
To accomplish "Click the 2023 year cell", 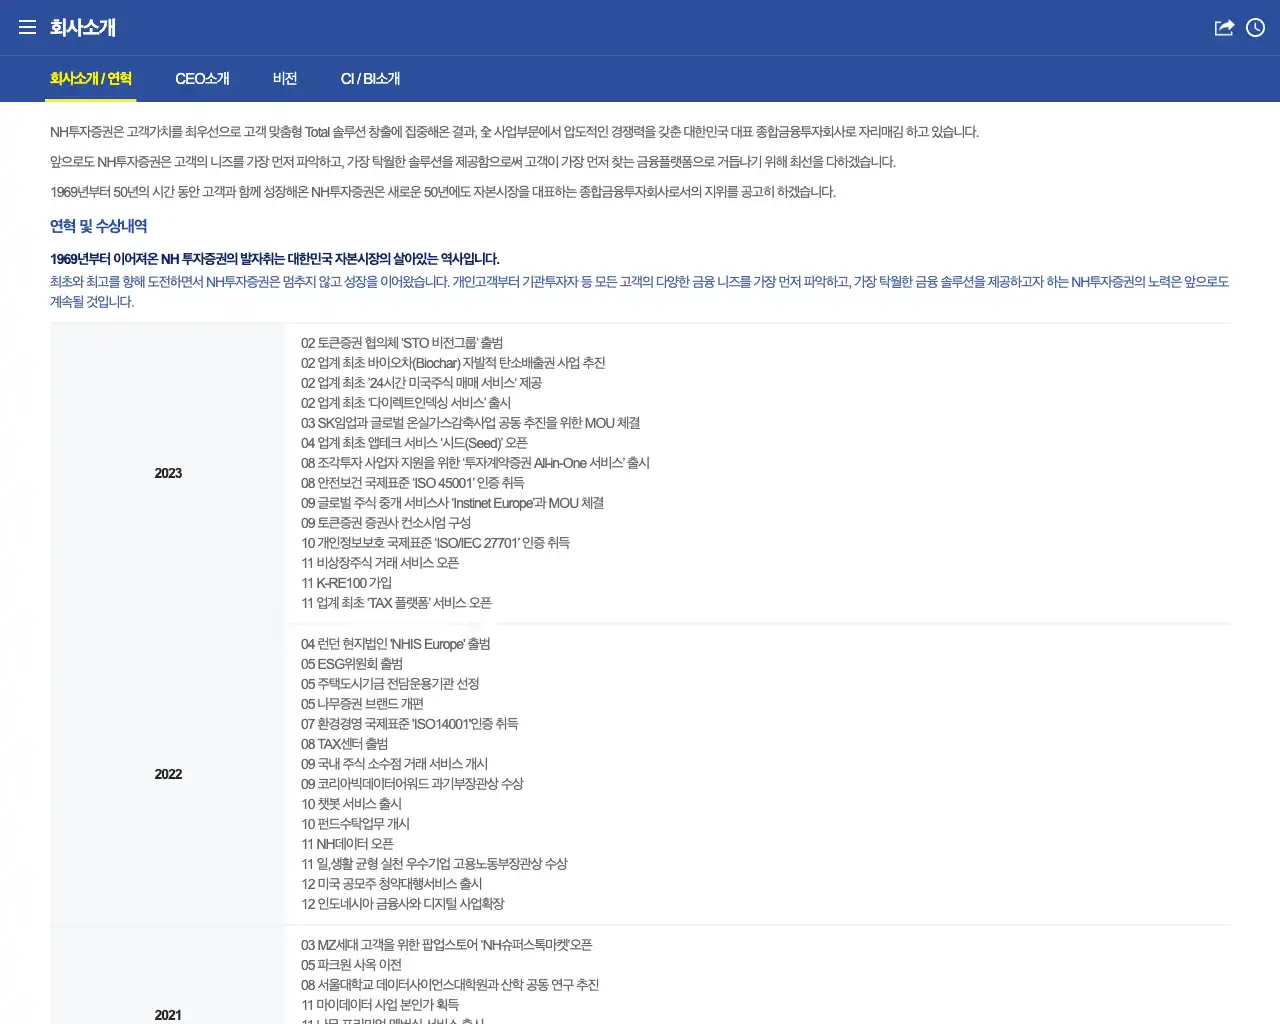I will (x=168, y=473).
